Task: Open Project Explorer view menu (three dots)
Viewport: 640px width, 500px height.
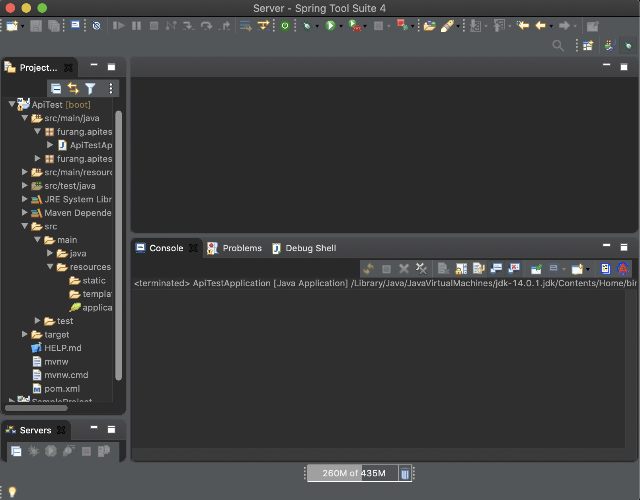Action: click(111, 88)
